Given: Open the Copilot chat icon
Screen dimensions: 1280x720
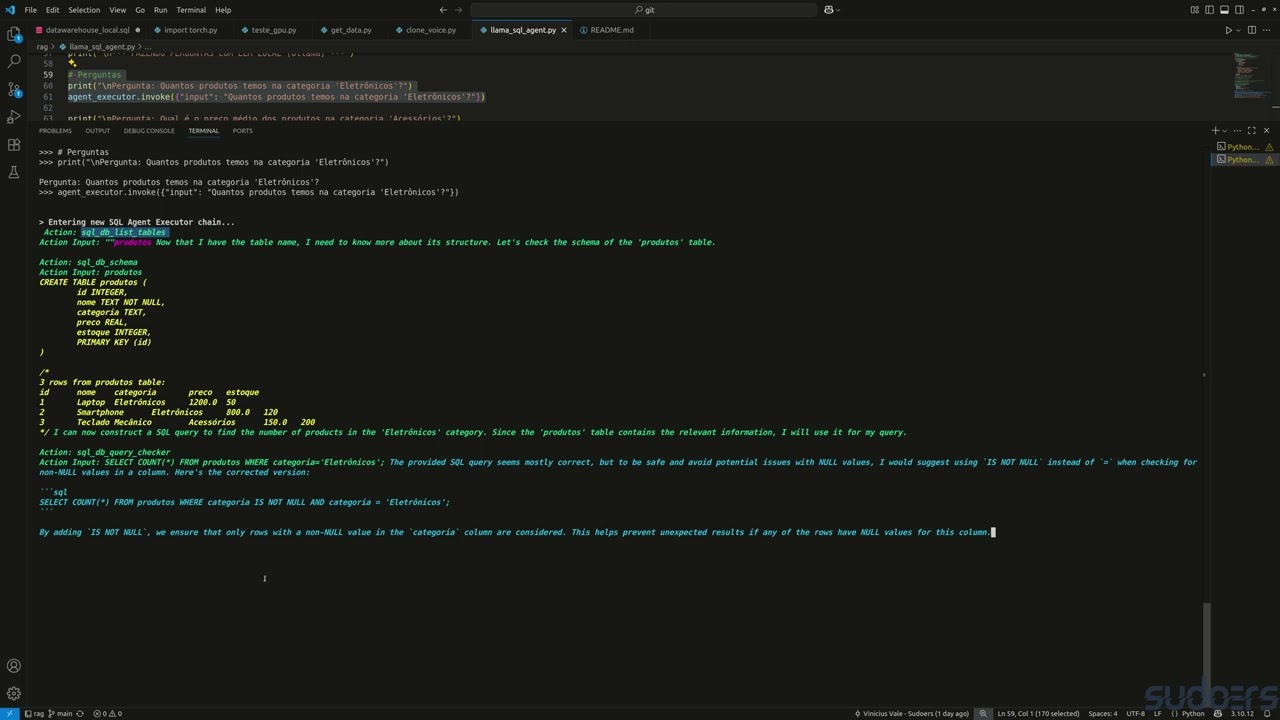Looking at the screenshot, I should (x=829, y=10).
